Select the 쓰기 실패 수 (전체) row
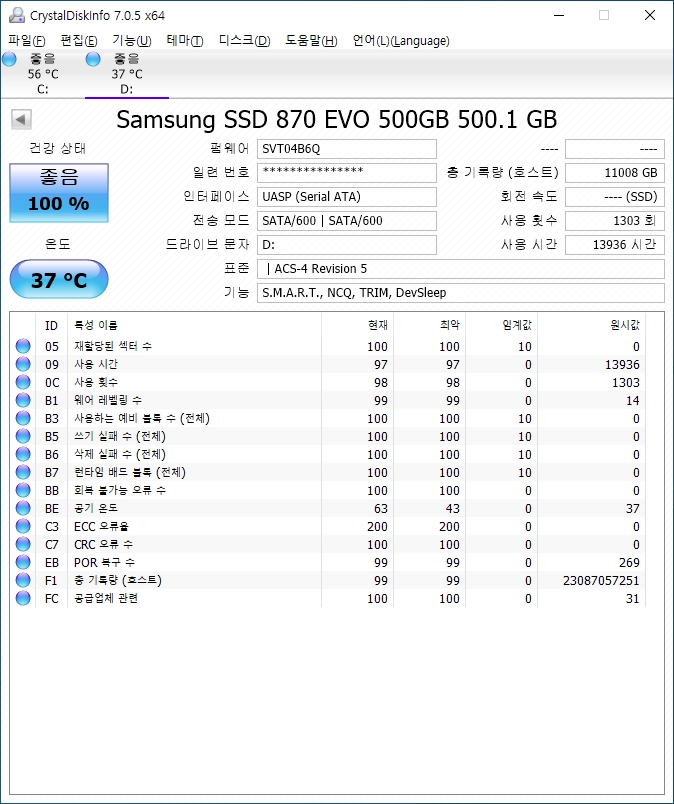The image size is (674, 804). (328, 436)
